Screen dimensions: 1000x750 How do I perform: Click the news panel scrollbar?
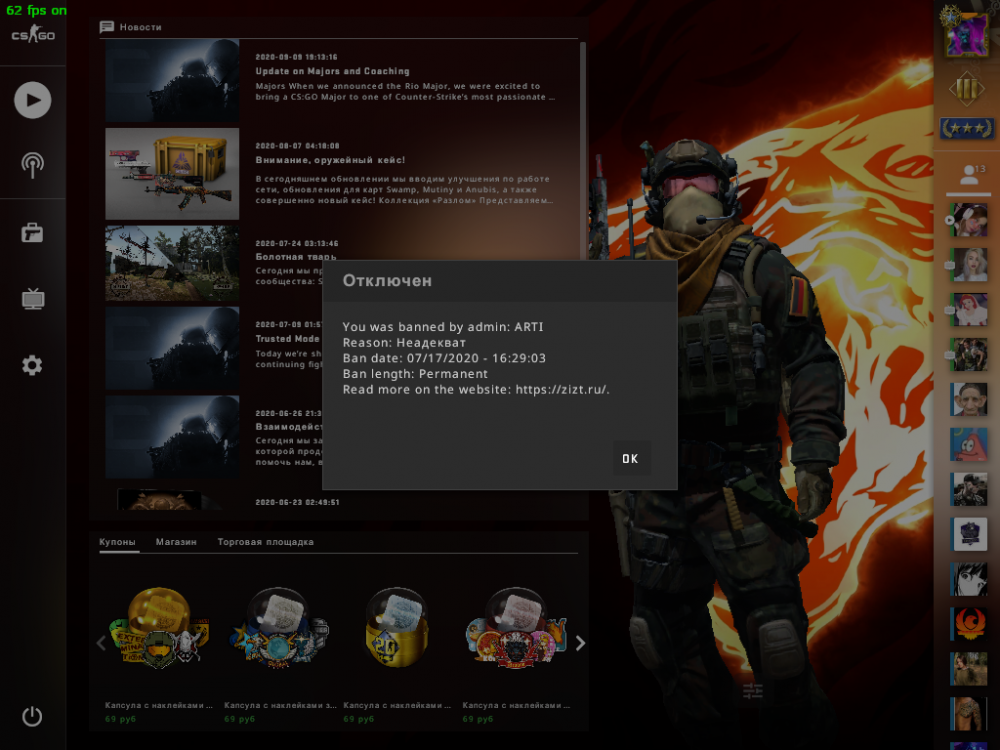584,150
